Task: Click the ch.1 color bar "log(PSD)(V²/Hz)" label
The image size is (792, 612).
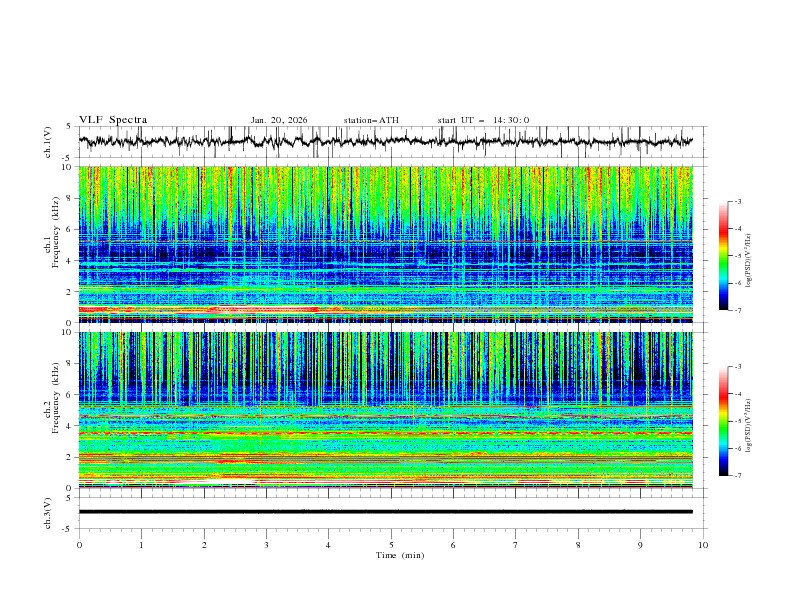Action: (x=749, y=261)
